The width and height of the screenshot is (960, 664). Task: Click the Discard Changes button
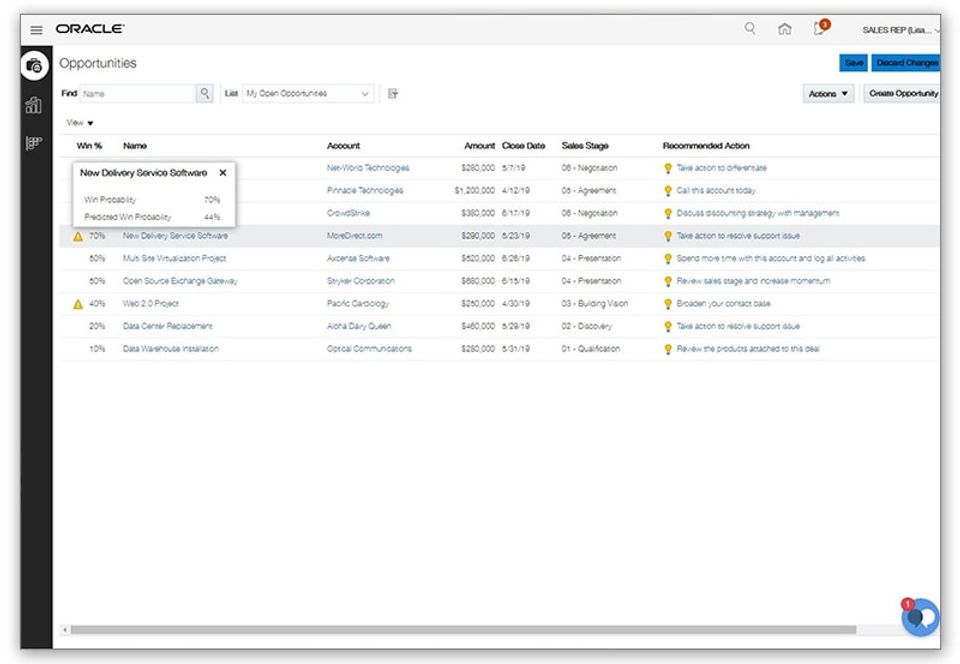(x=906, y=62)
